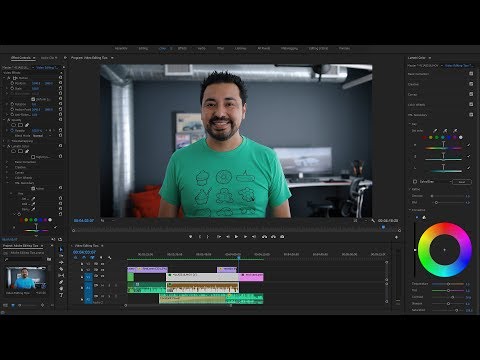Select the clip thumbnail in Project panel
The height and width of the screenshot is (360, 480).
tap(26, 278)
